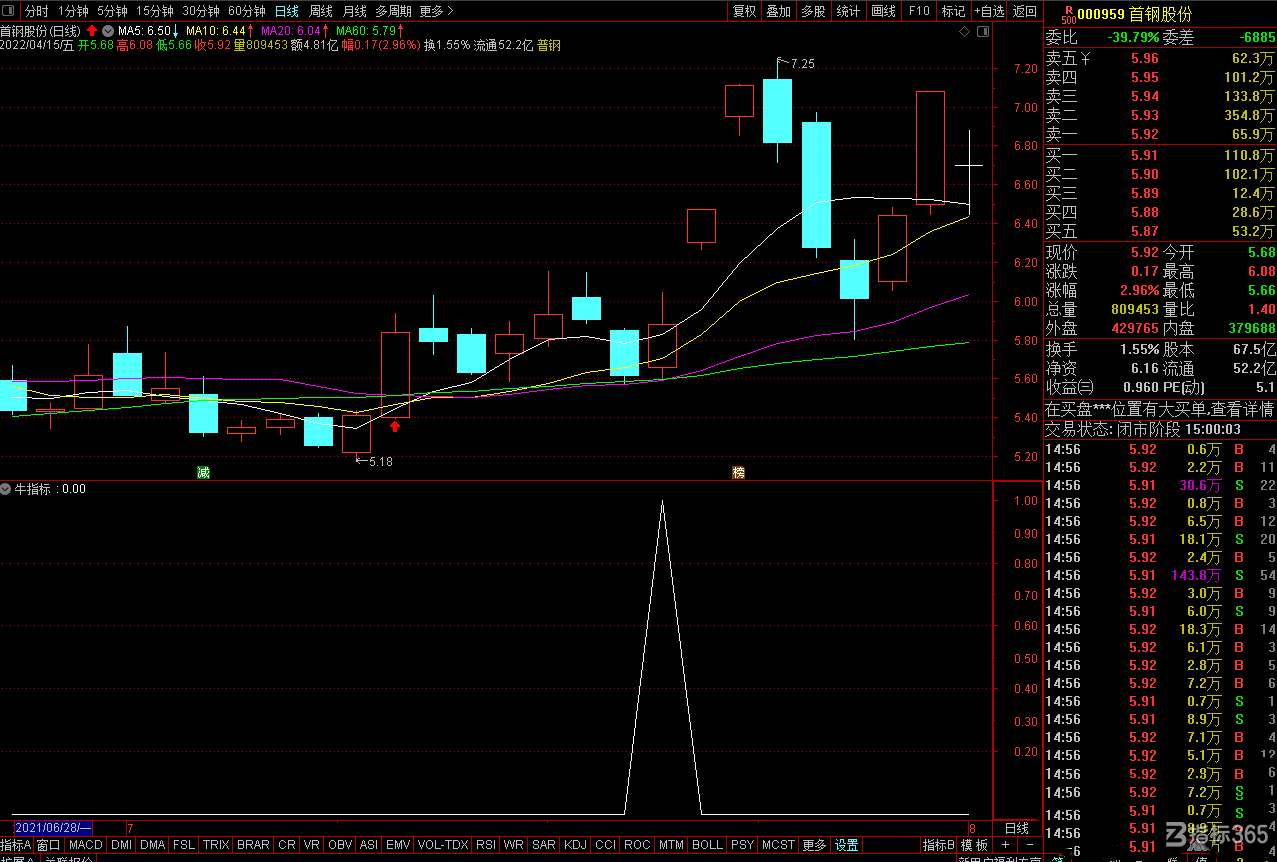
Task: Open indicator 设置 settings
Action: 847,845
